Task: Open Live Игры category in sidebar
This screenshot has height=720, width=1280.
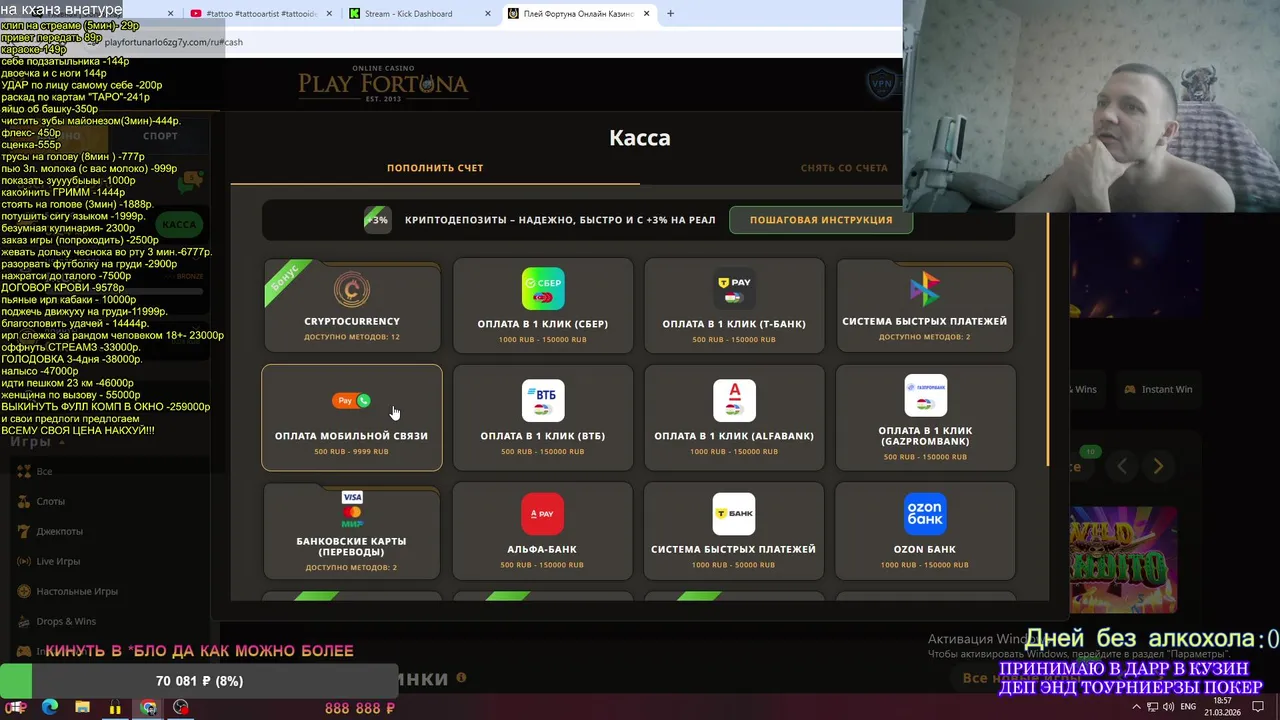Action: (58, 561)
